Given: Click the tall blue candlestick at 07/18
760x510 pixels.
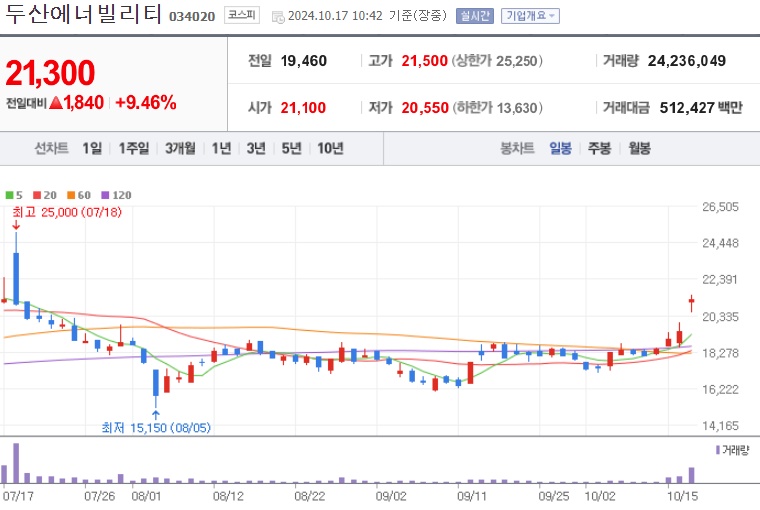Looking at the screenshot, I should [16, 278].
